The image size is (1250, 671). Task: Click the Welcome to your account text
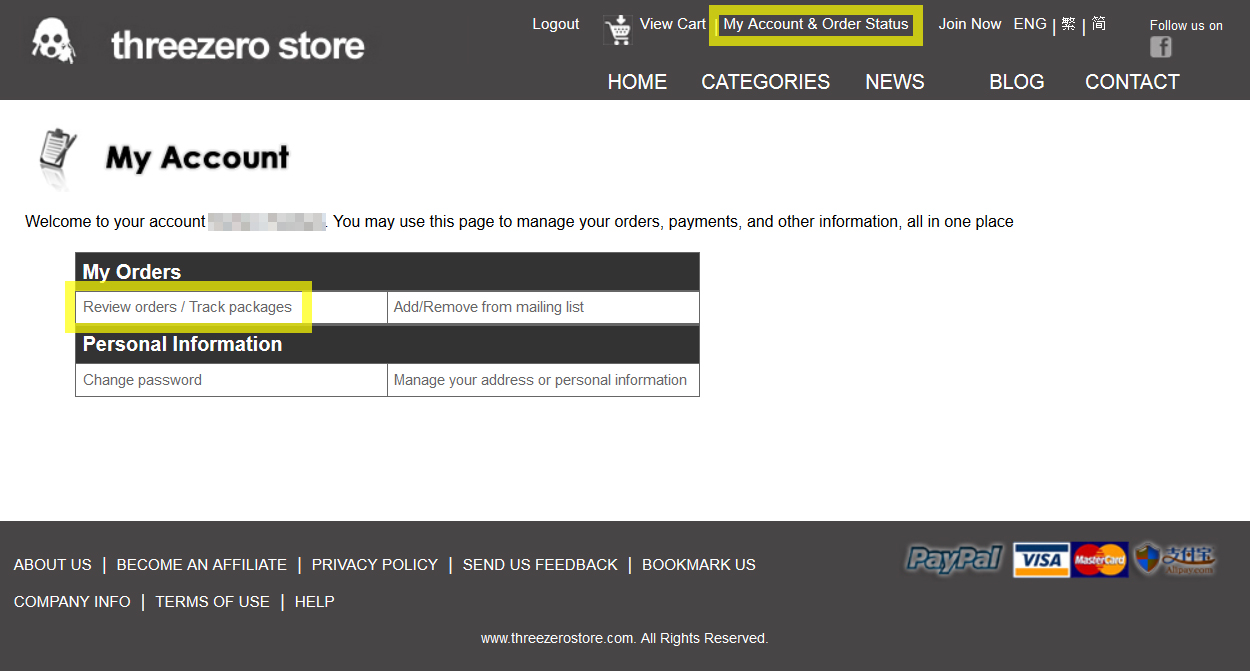point(115,222)
